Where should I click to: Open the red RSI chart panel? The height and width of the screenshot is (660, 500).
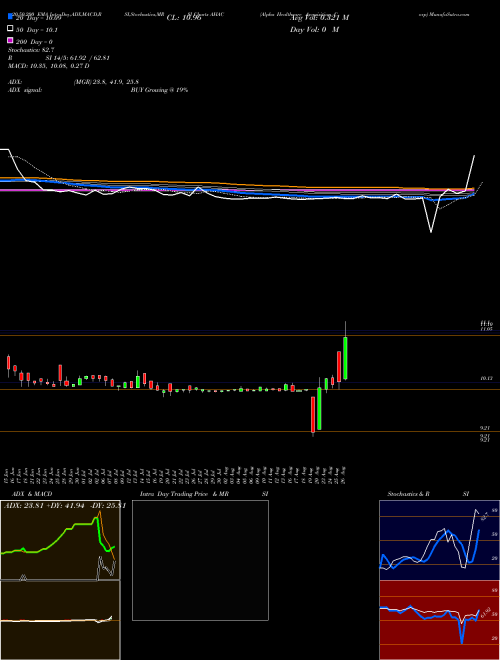[439, 620]
